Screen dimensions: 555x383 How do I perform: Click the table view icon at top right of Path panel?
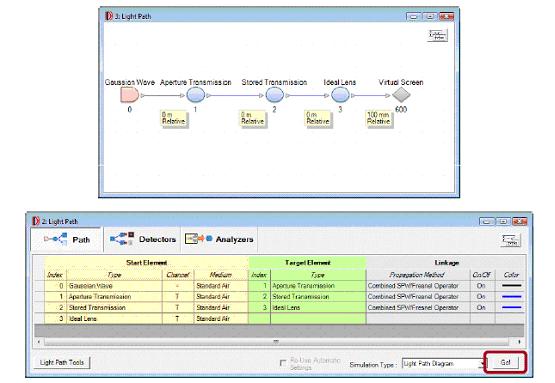[x=511, y=240]
